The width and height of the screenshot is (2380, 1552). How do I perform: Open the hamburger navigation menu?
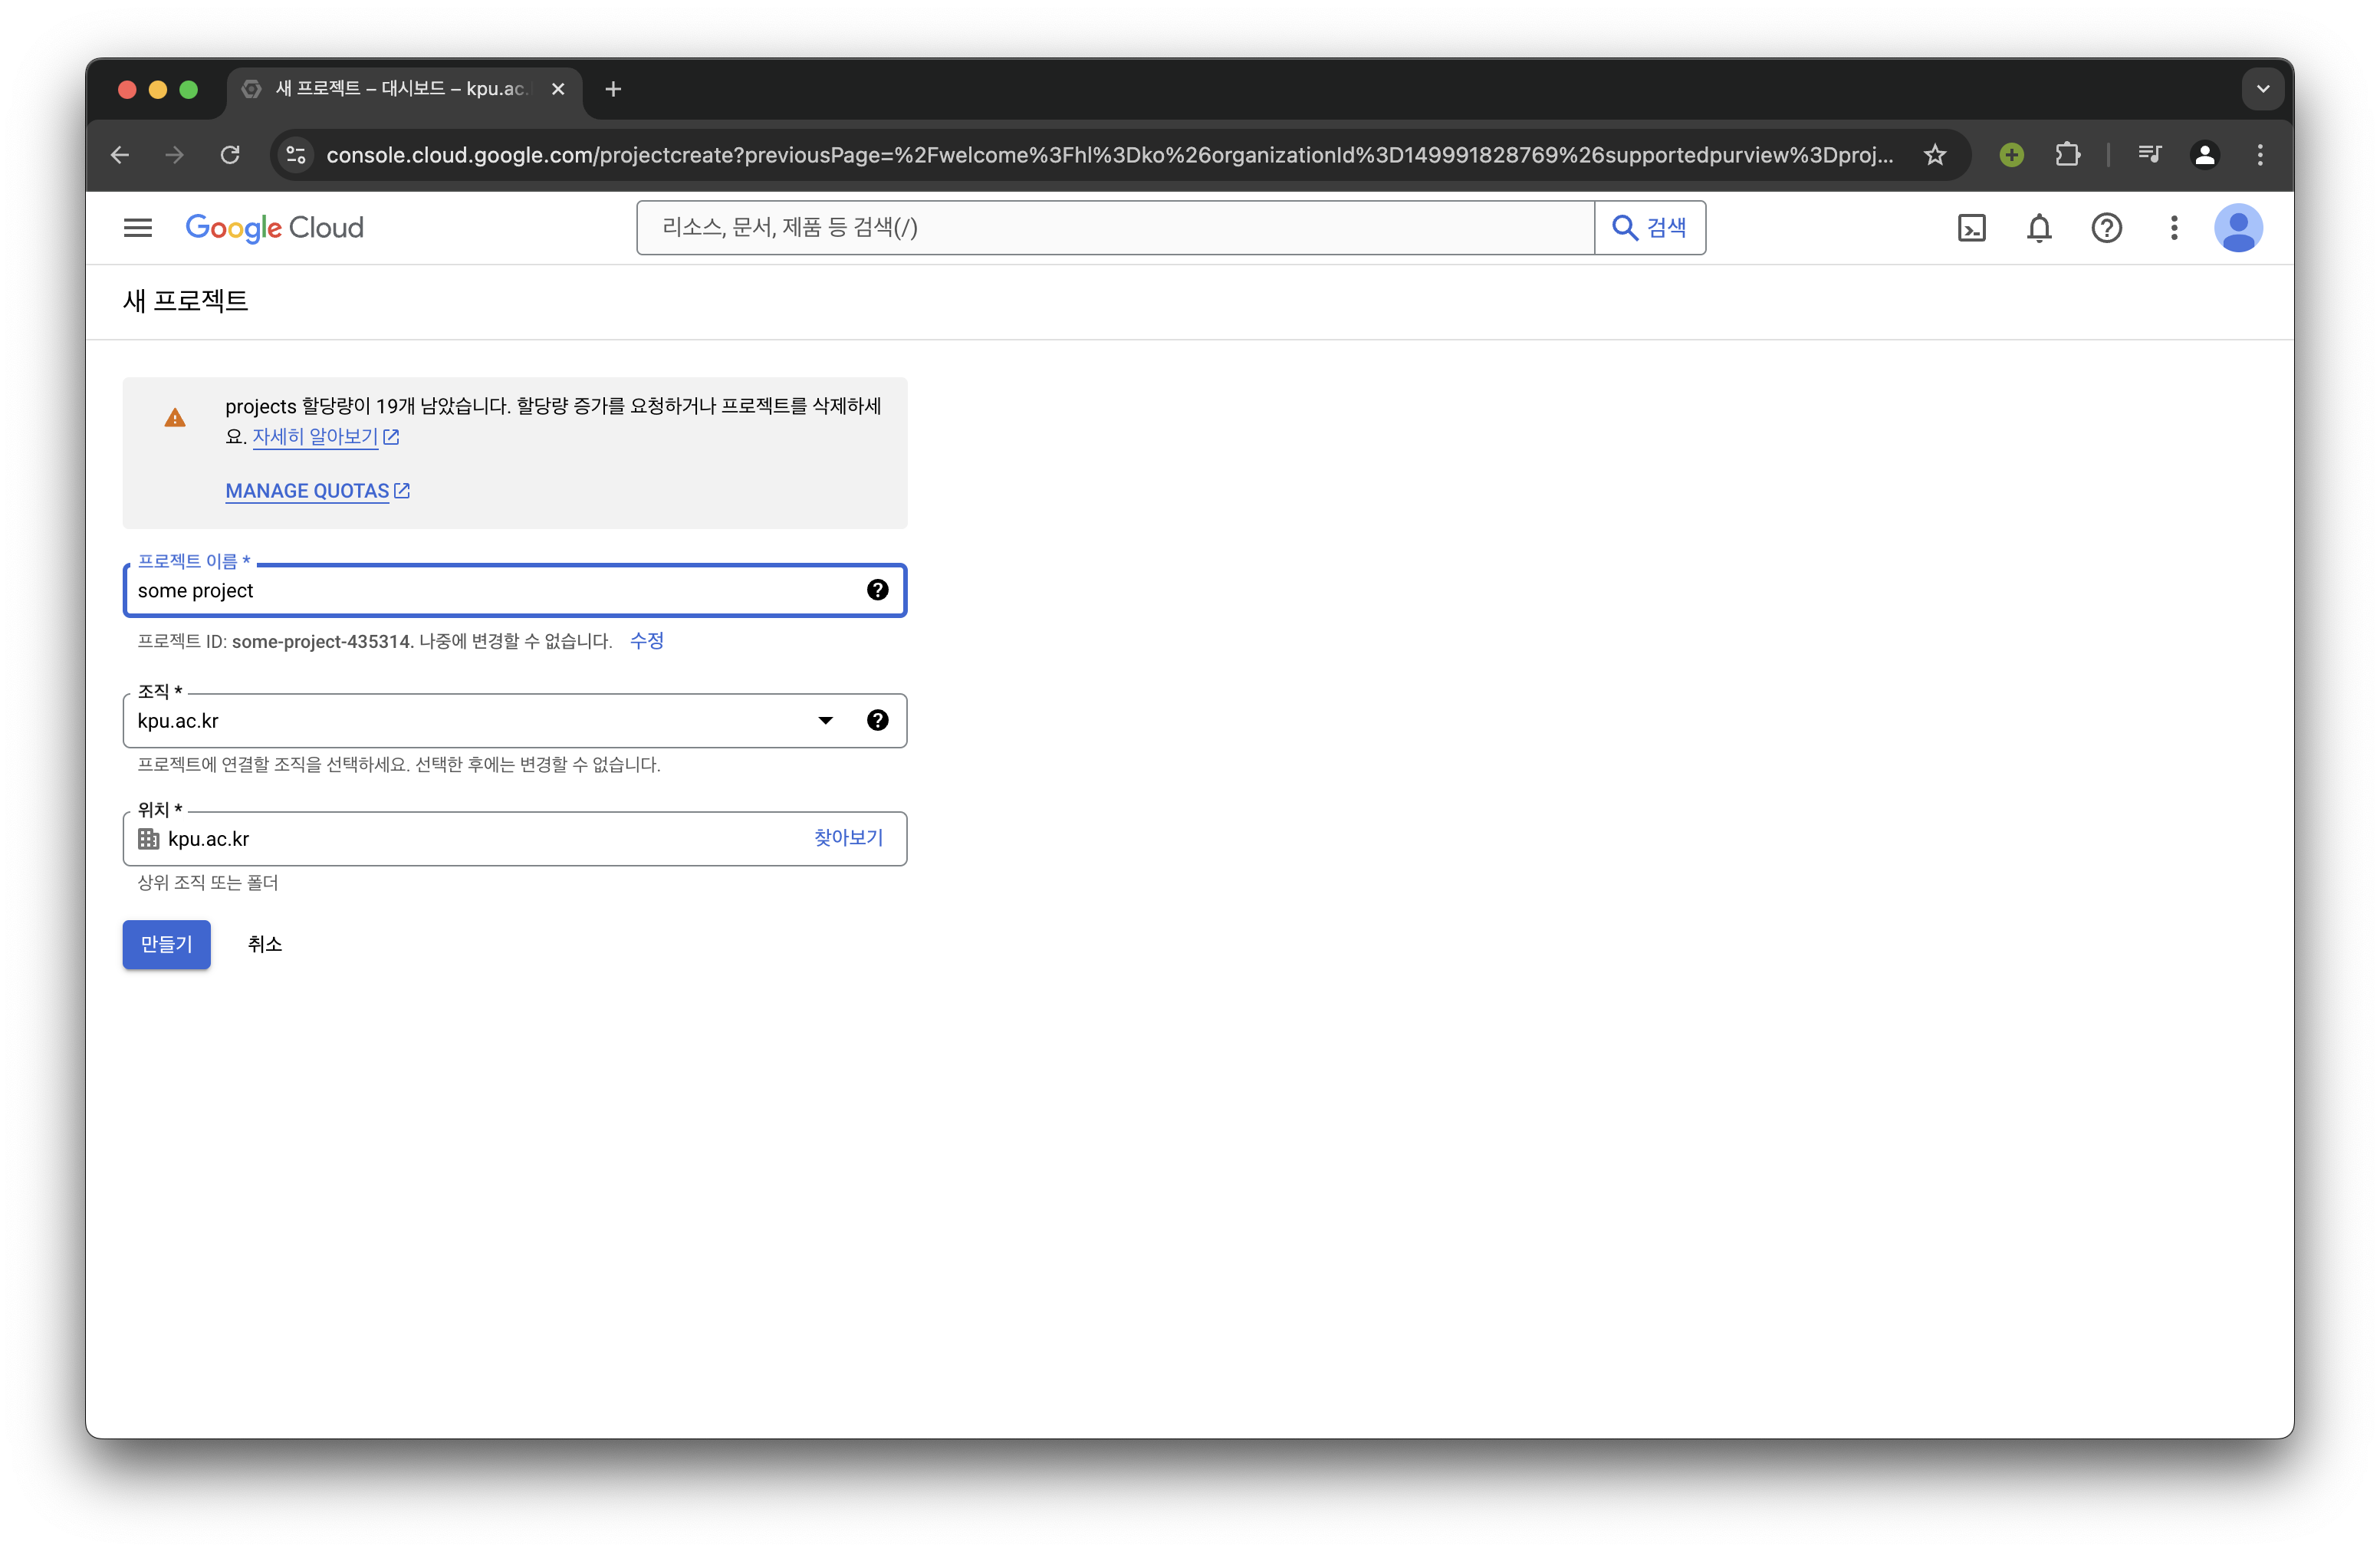[x=138, y=228]
